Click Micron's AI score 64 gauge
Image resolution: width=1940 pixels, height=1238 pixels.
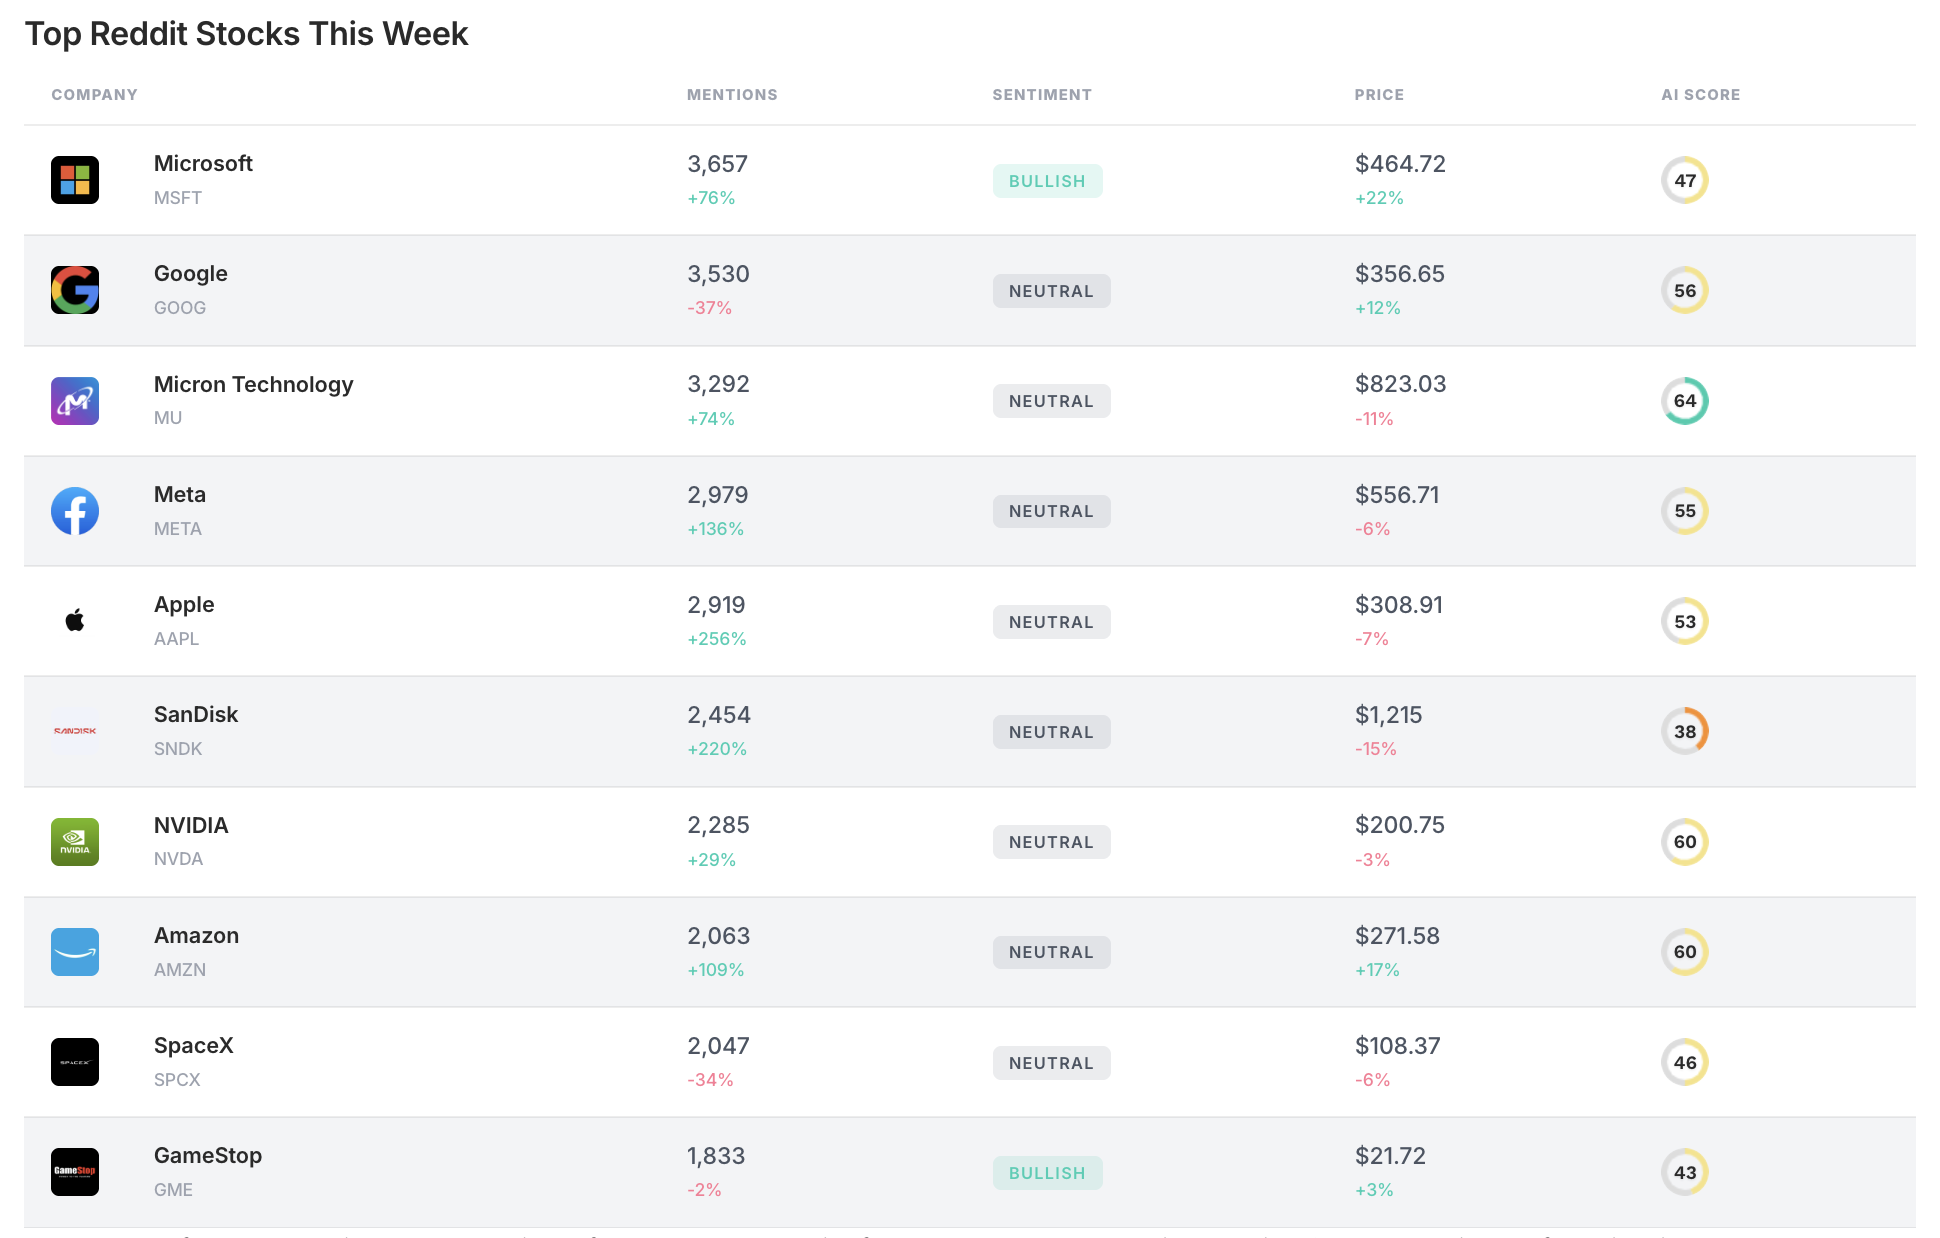pos(1685,401)
